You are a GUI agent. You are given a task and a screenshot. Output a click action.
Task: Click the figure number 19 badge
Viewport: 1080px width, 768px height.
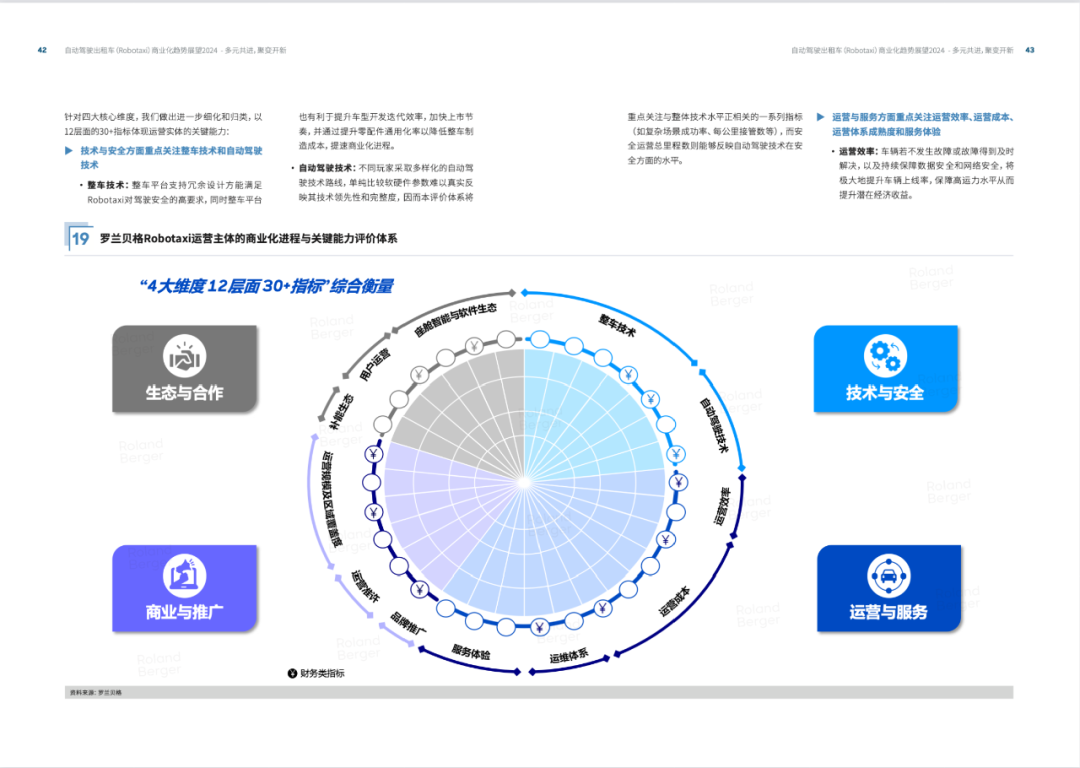(80, 238)
